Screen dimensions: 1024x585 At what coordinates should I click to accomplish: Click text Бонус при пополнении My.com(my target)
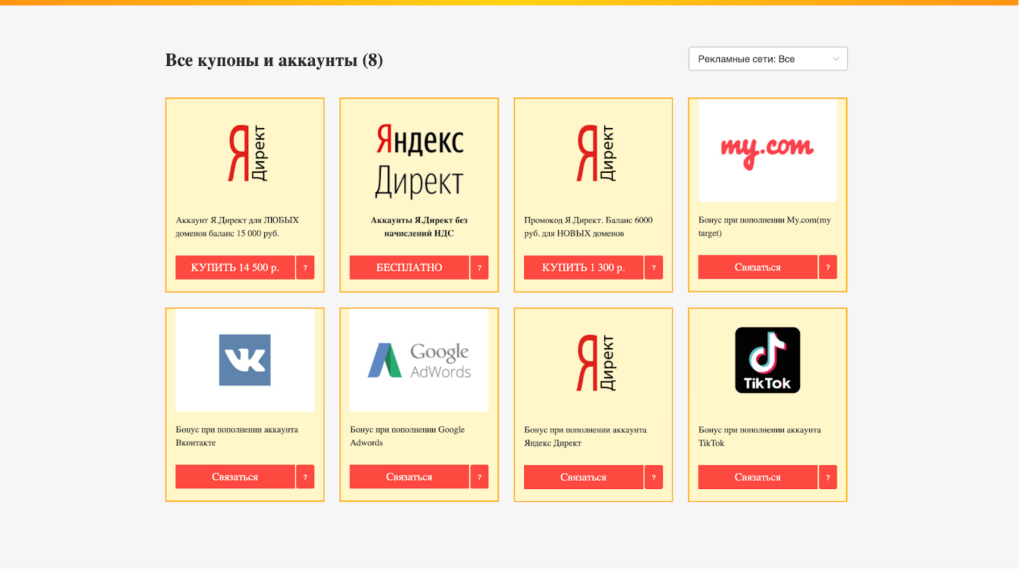[x=765, y=227]
